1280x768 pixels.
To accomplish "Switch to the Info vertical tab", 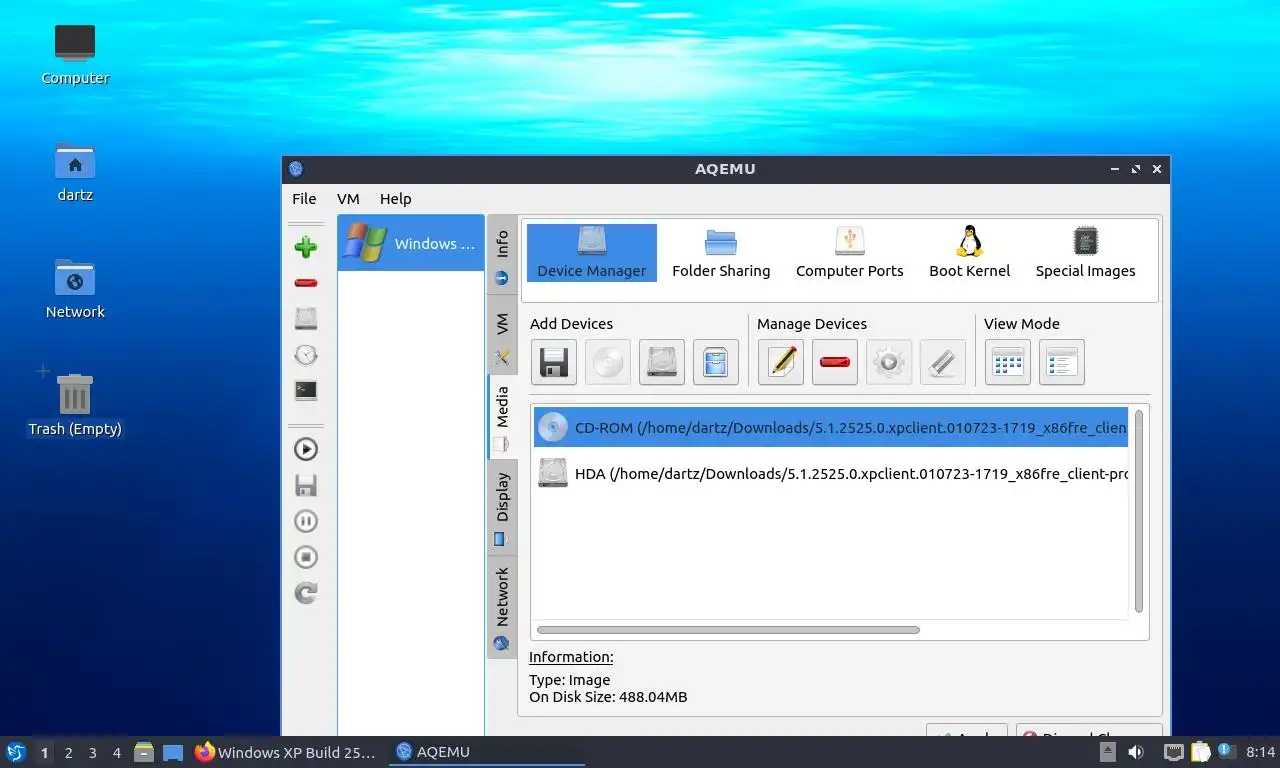I will (x=502, y=255).
